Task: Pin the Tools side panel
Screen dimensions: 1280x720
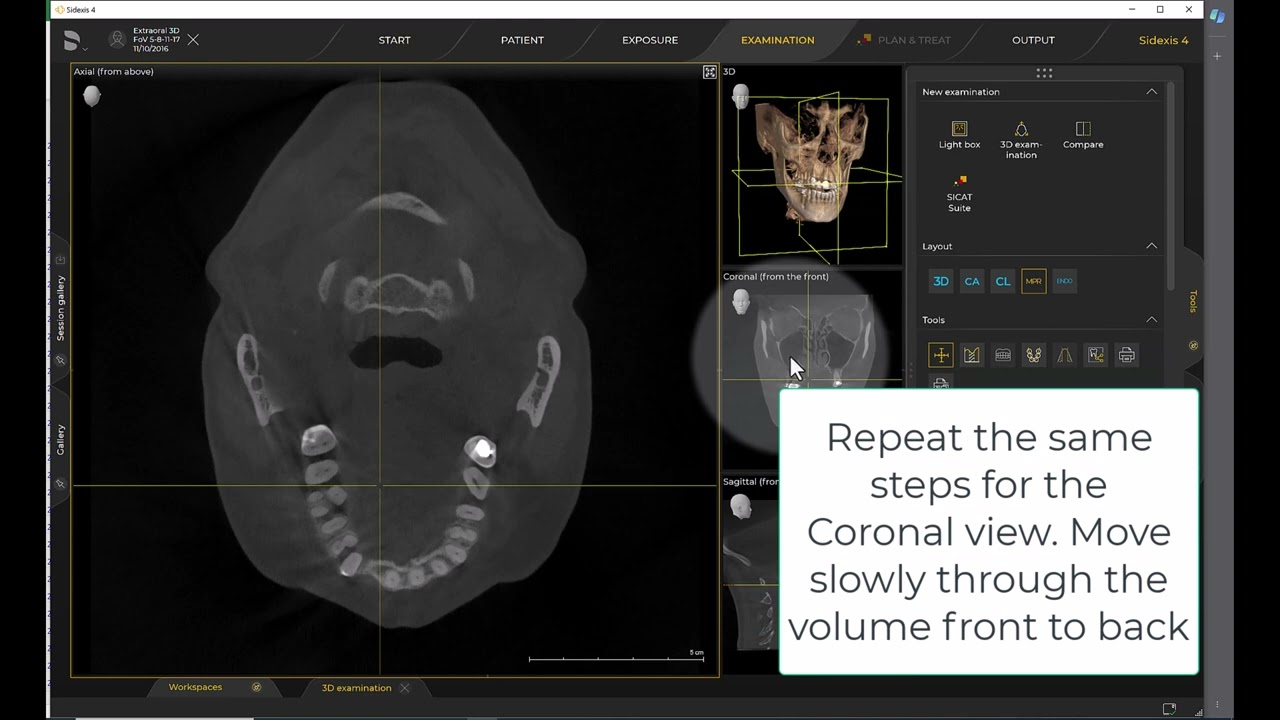Action: point(1192,345)
